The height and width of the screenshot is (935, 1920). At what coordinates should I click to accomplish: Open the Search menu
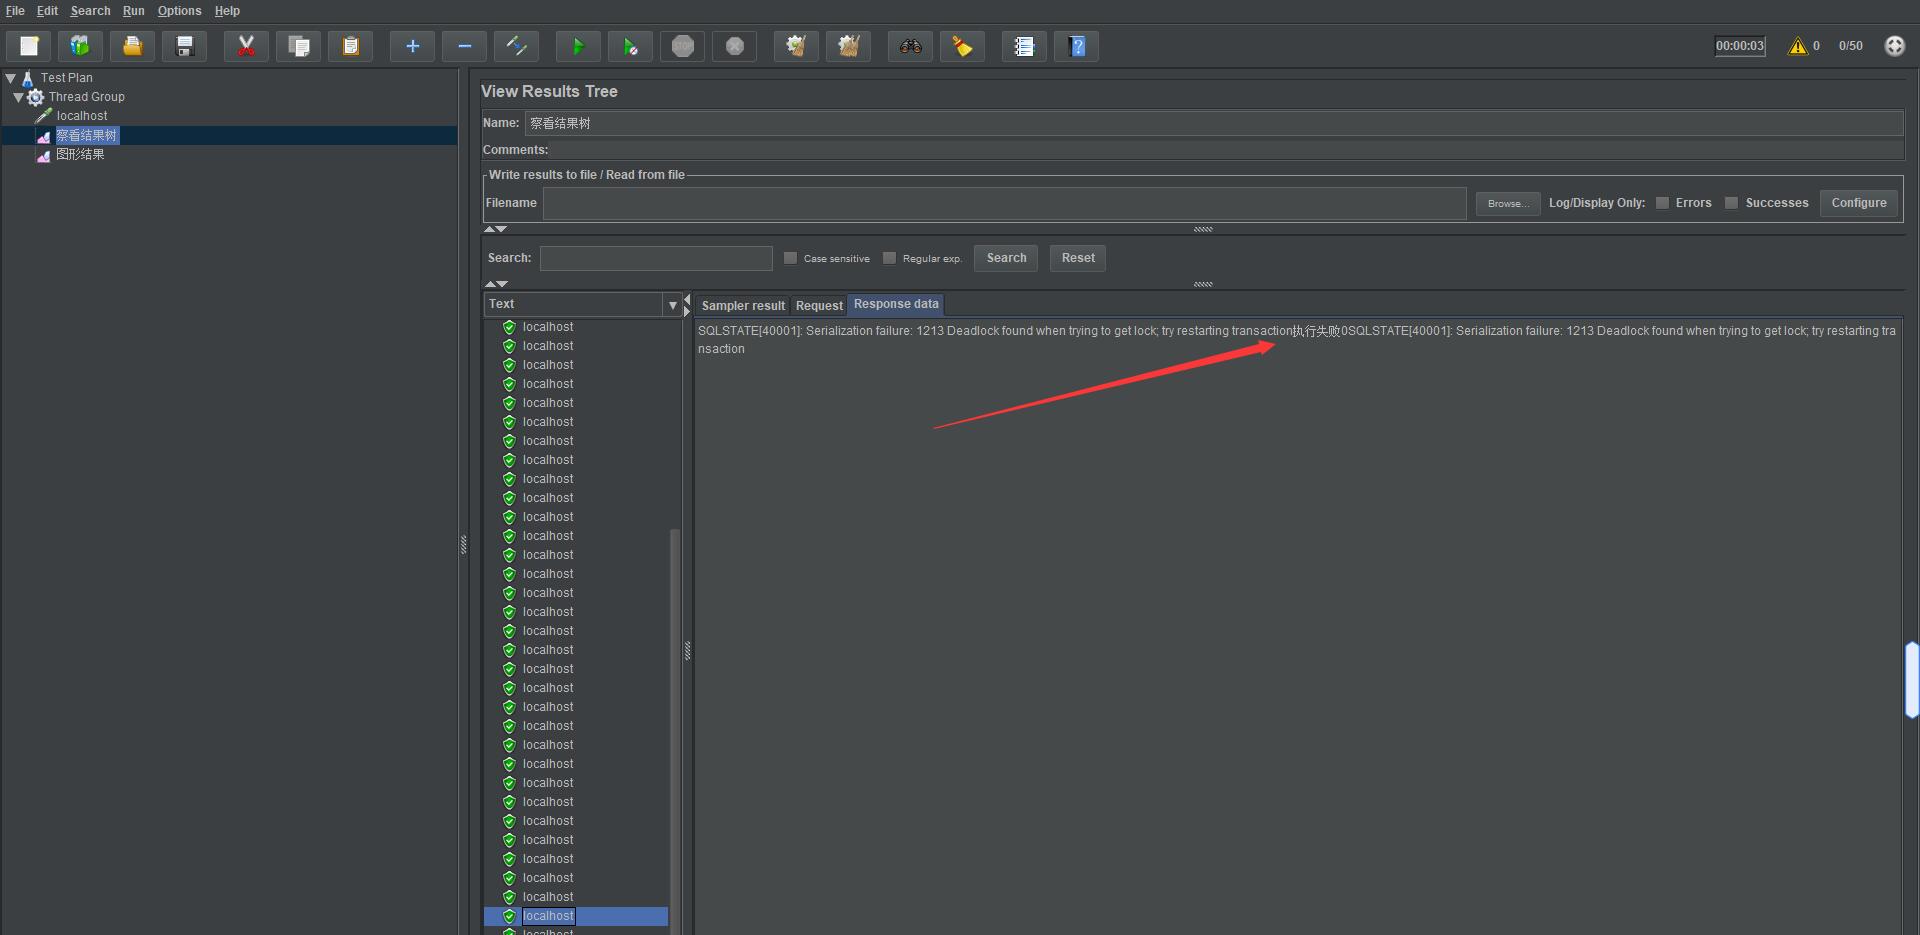point(90,11)
